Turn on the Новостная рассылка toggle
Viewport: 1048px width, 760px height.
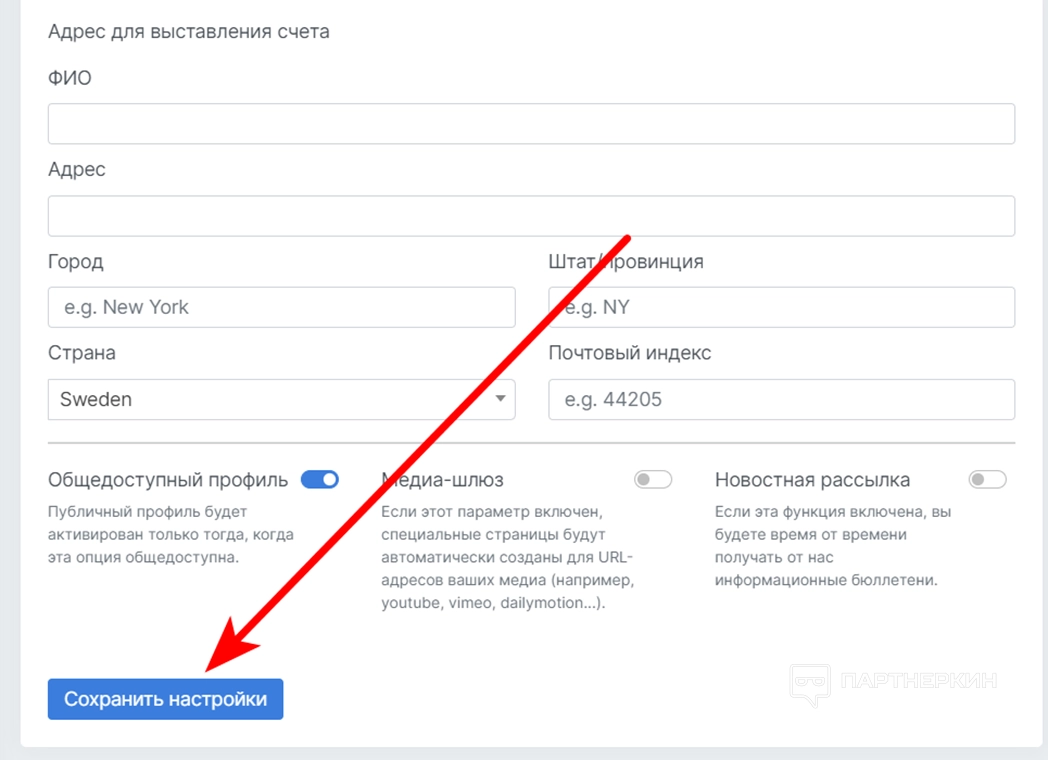pyautogui.click(x=987, y=480)
